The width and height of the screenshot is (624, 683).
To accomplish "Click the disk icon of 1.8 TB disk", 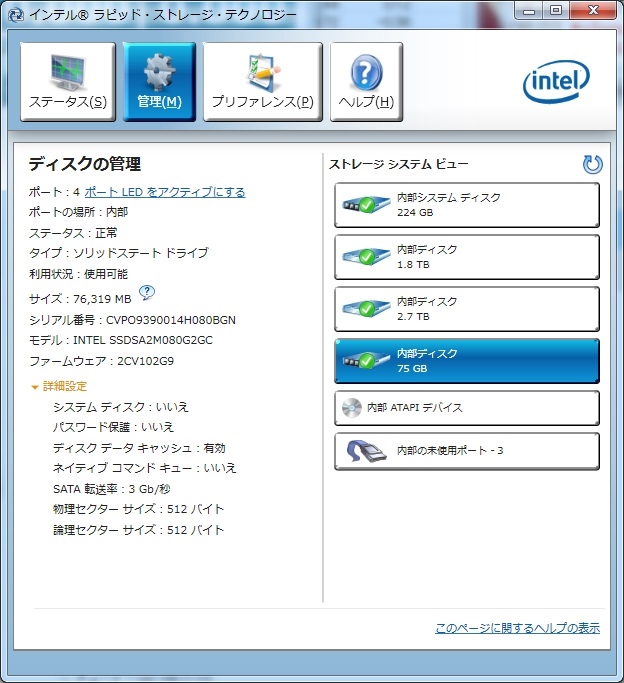I will coord(366,256).
